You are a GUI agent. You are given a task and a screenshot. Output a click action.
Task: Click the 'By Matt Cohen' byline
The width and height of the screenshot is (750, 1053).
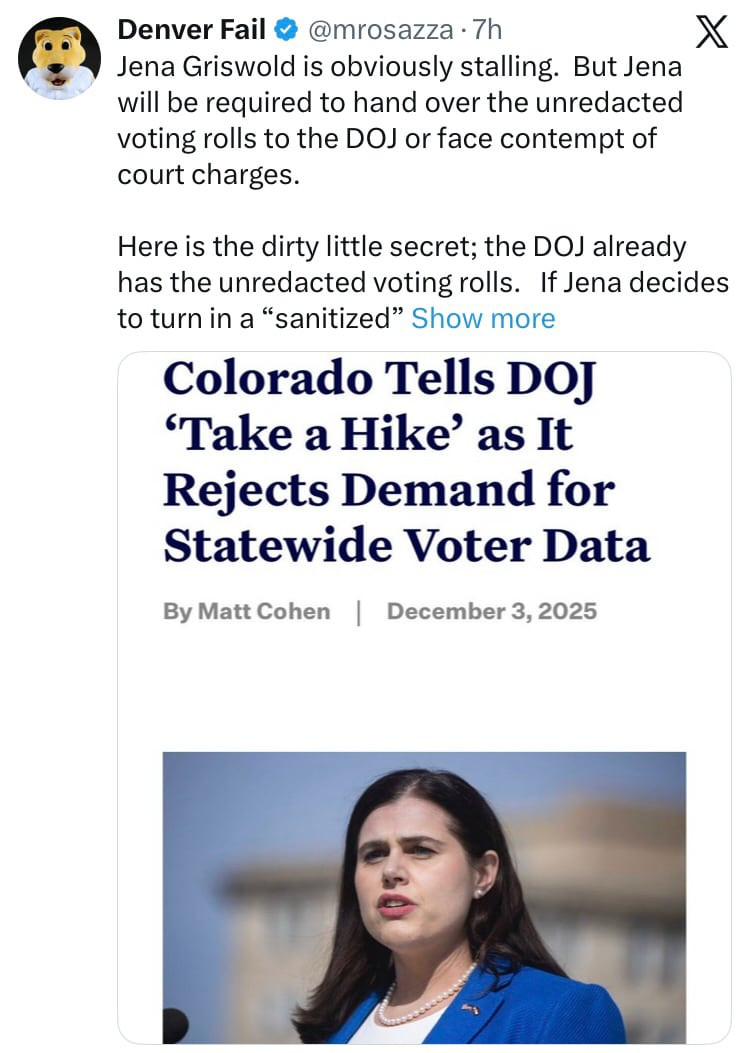tap(246, 611)
